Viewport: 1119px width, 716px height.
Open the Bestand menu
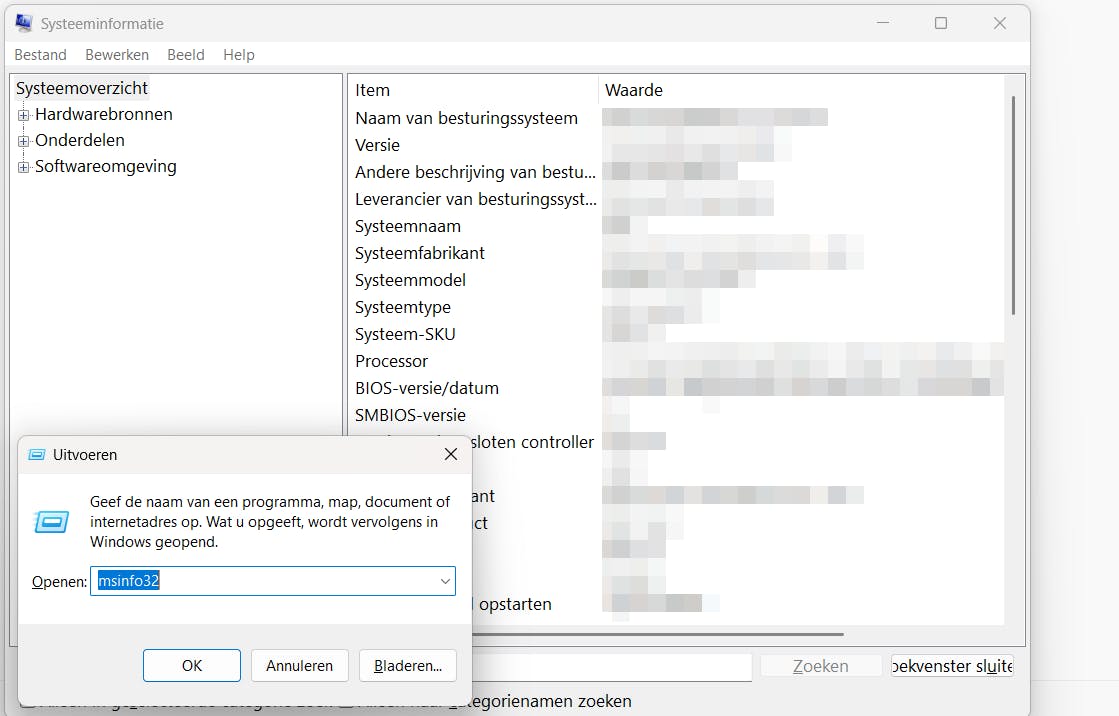(x=39, y=54)
